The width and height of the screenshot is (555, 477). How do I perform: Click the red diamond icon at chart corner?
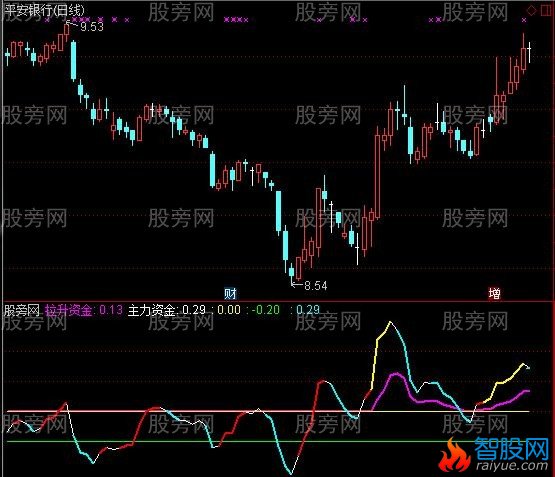[x=531, y=10]
